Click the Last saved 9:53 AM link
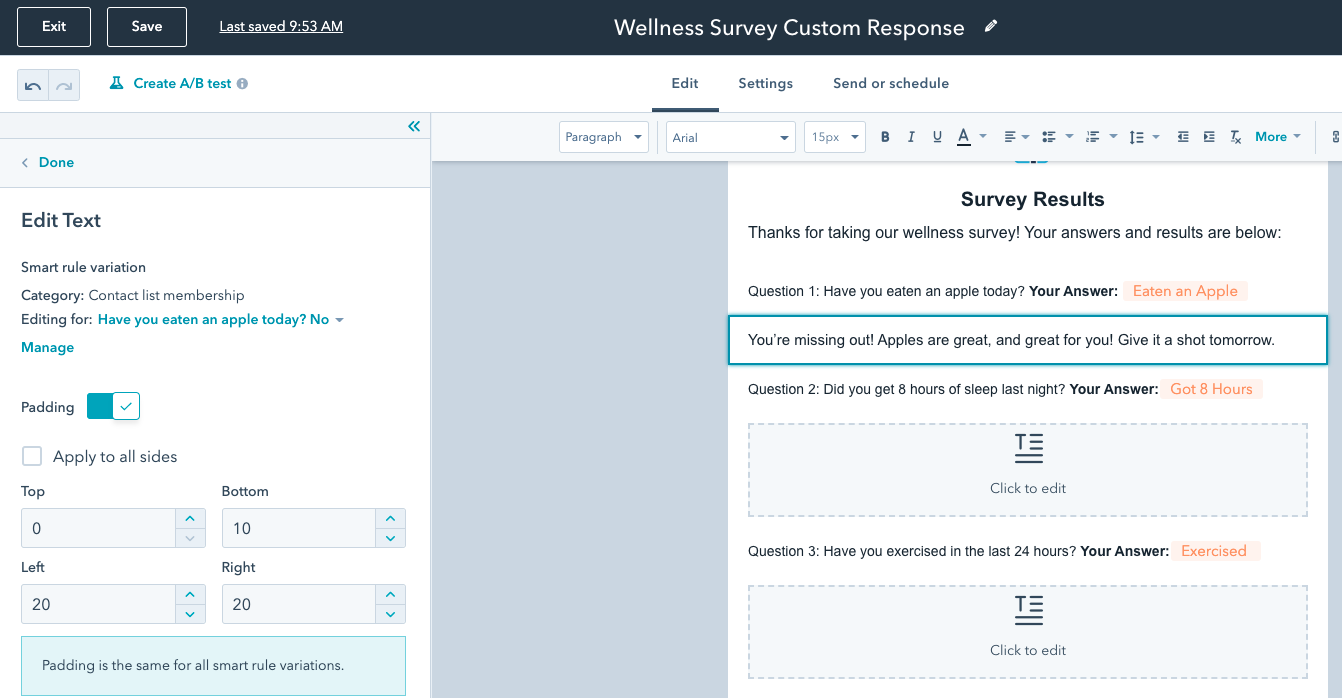Image resolution: width=1342 pixels, height=698 pixels. click(x=281, y=27)
